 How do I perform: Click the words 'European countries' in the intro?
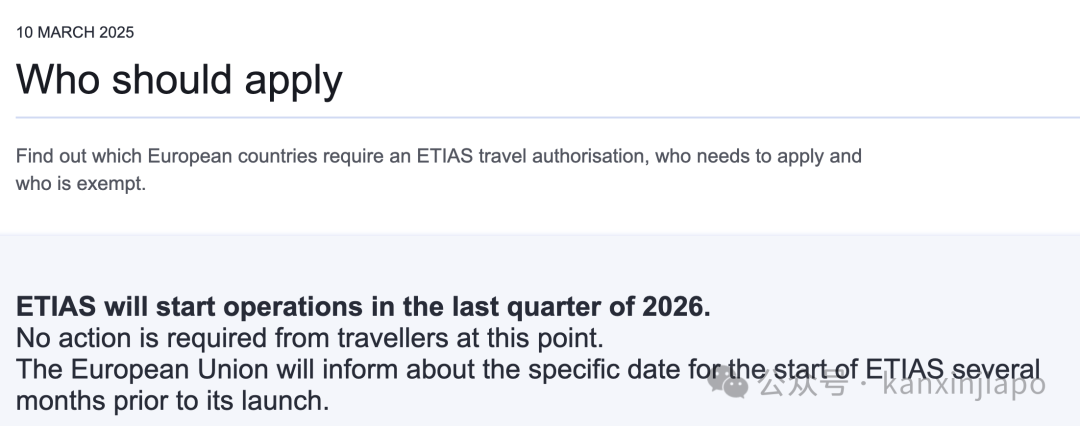click(232, 156)
